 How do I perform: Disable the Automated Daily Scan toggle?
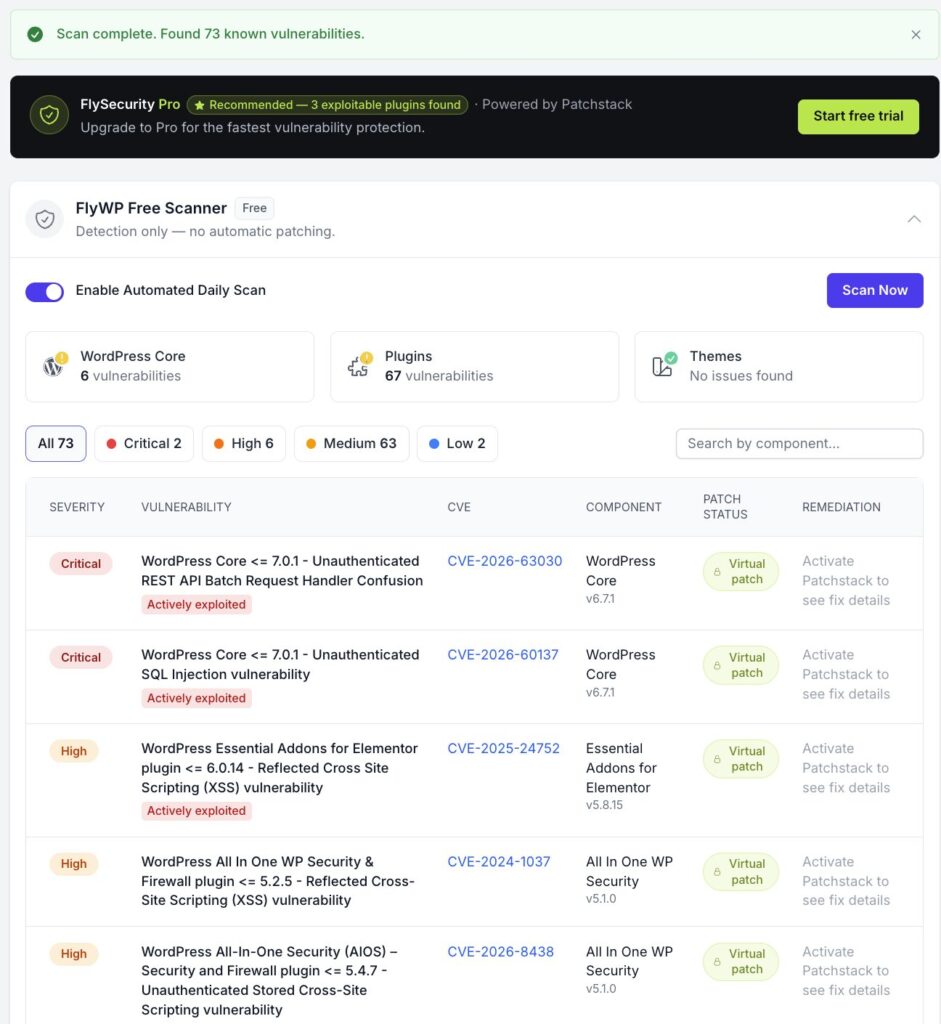pos(44,291)
